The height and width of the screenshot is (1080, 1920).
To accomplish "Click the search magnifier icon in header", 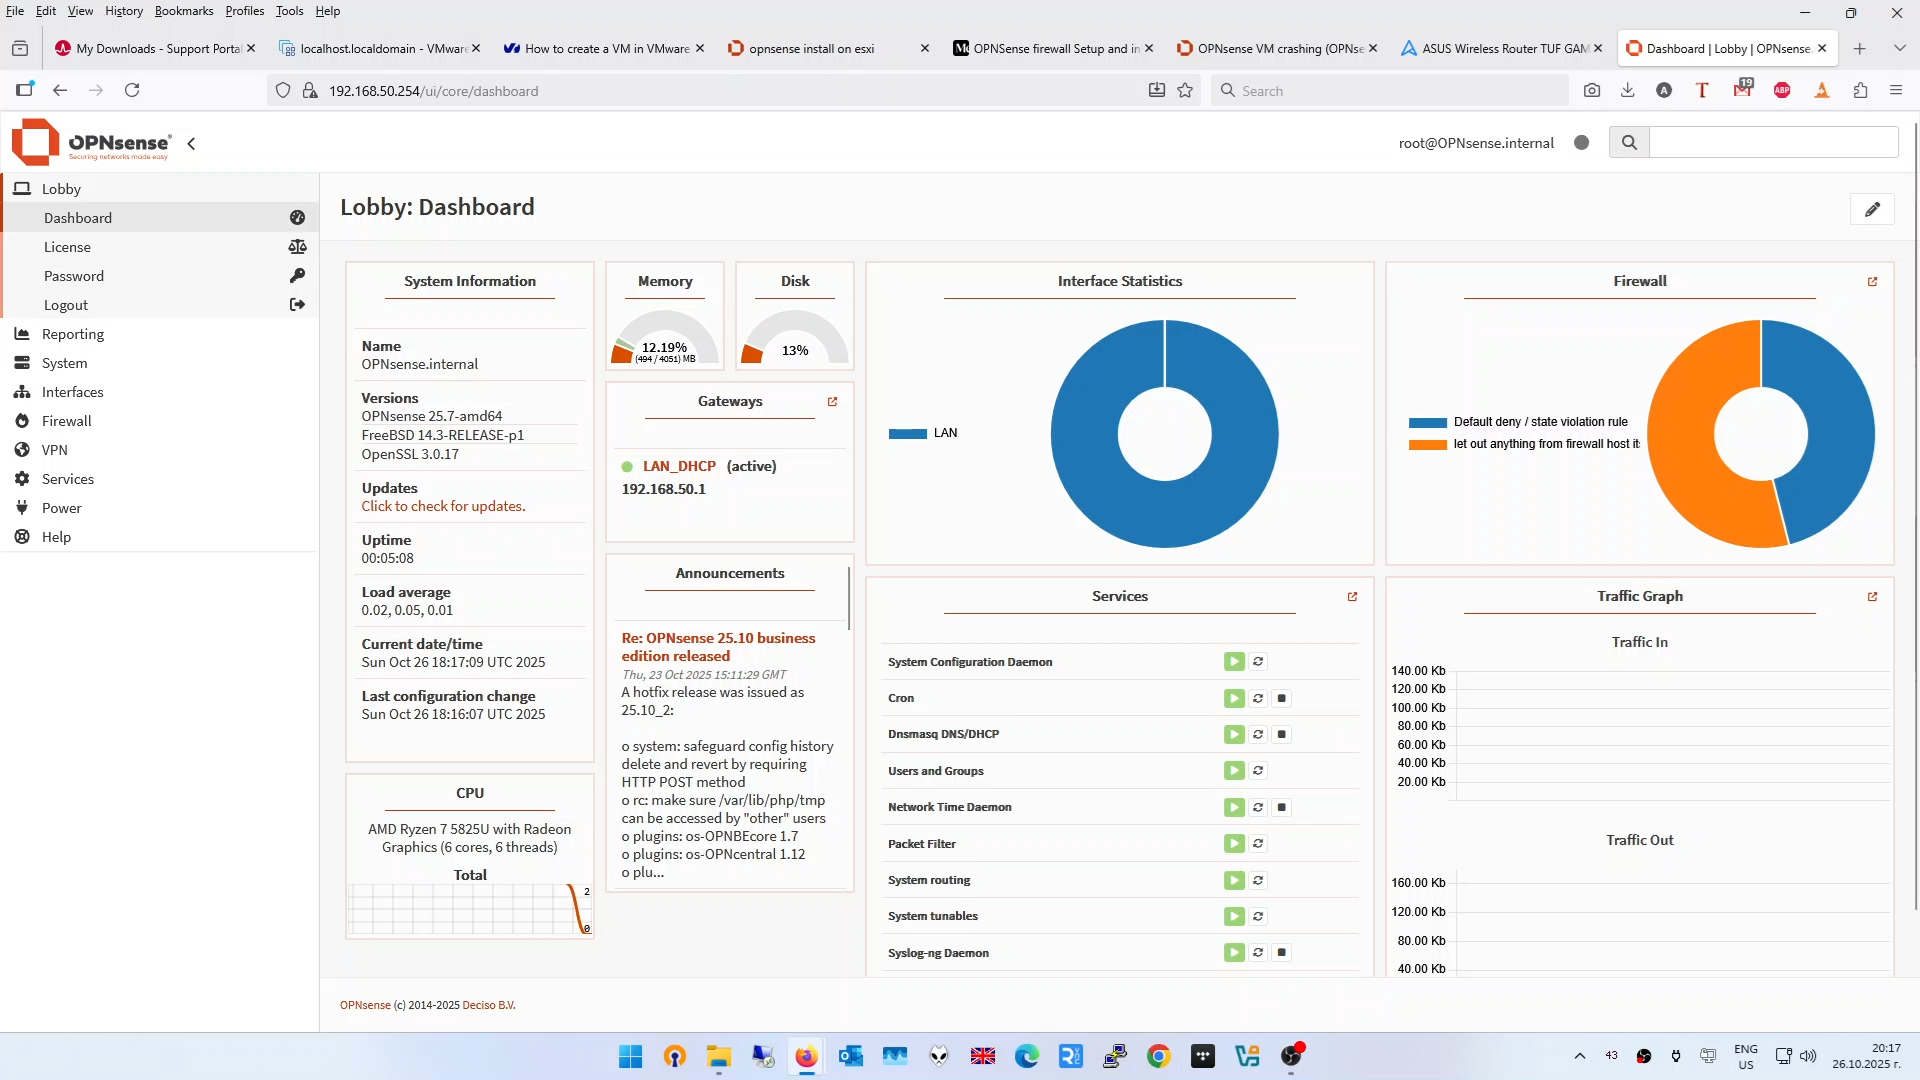I will pyautogui.click(x=1629, y=143).
